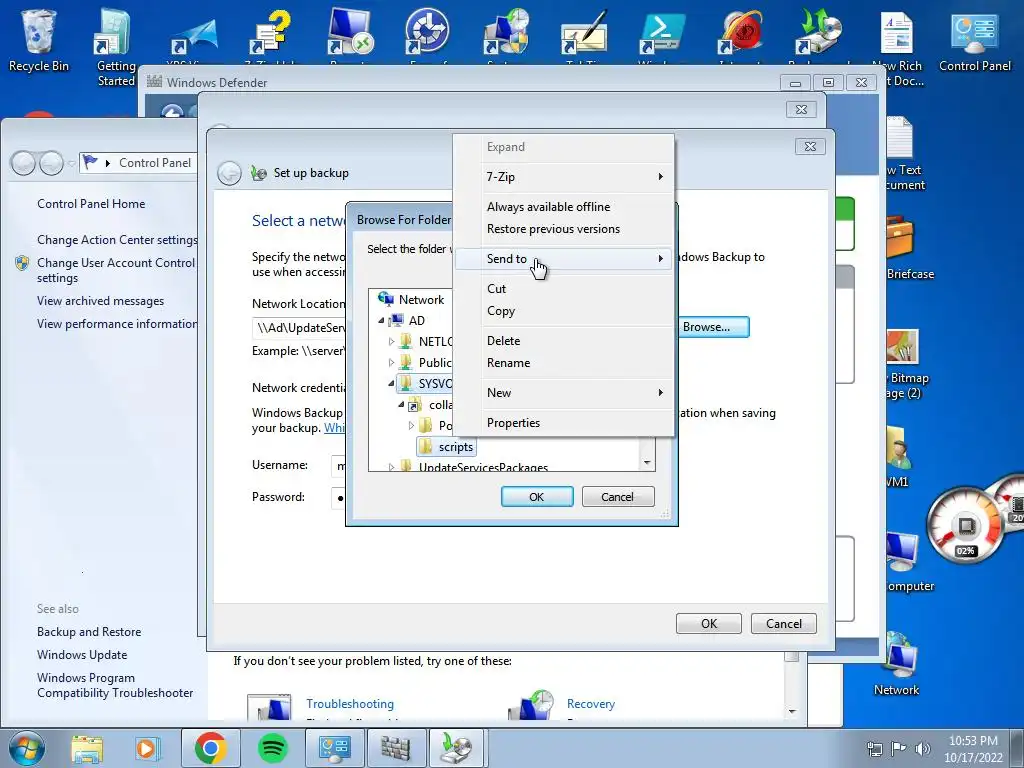
Task: Expand the UpdateServicesPackages folder node
Action: click(x=391, y=467)
